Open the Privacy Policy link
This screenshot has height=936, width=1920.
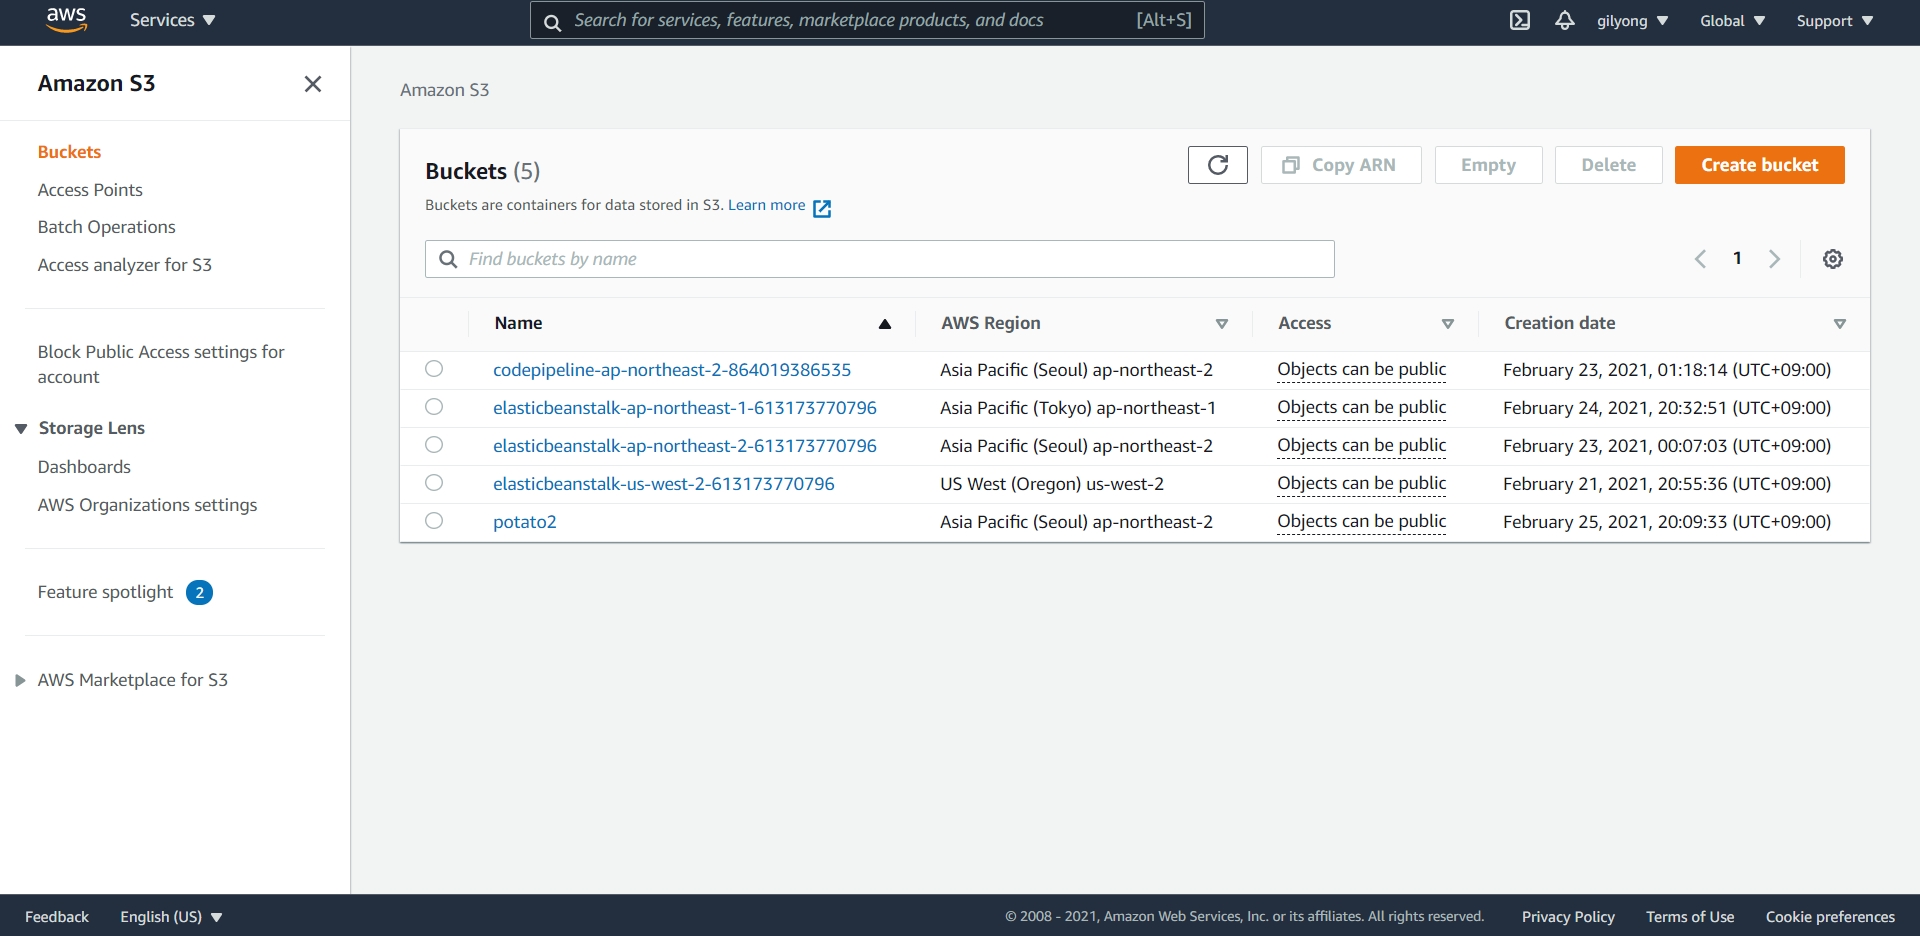[x=1568, y=917]
